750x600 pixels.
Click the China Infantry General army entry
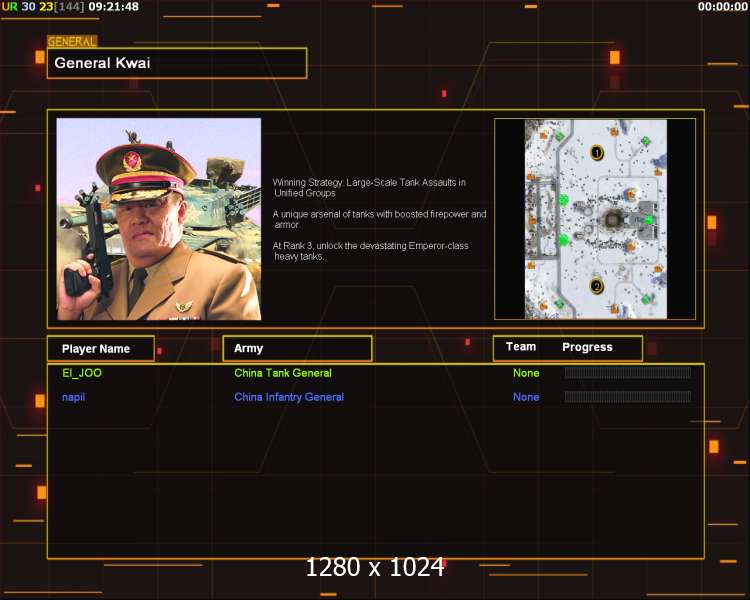289,397
